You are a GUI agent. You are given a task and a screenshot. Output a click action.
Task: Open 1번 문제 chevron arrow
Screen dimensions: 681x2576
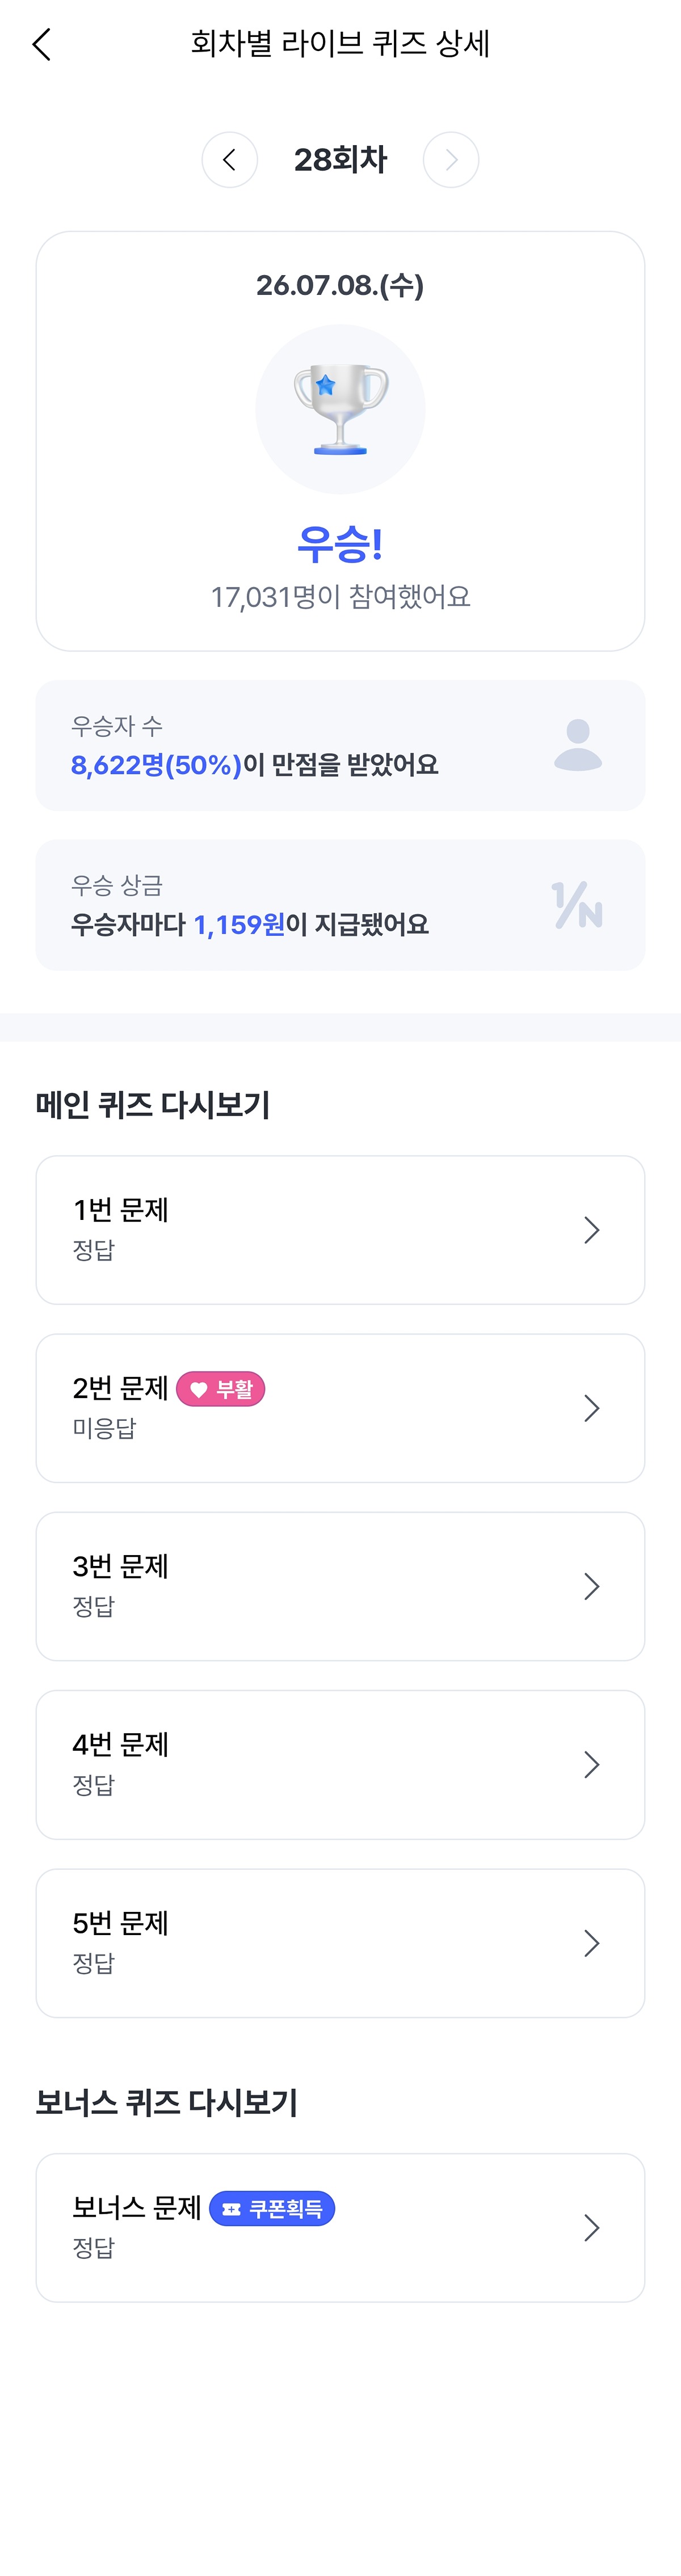point(592,1230)
